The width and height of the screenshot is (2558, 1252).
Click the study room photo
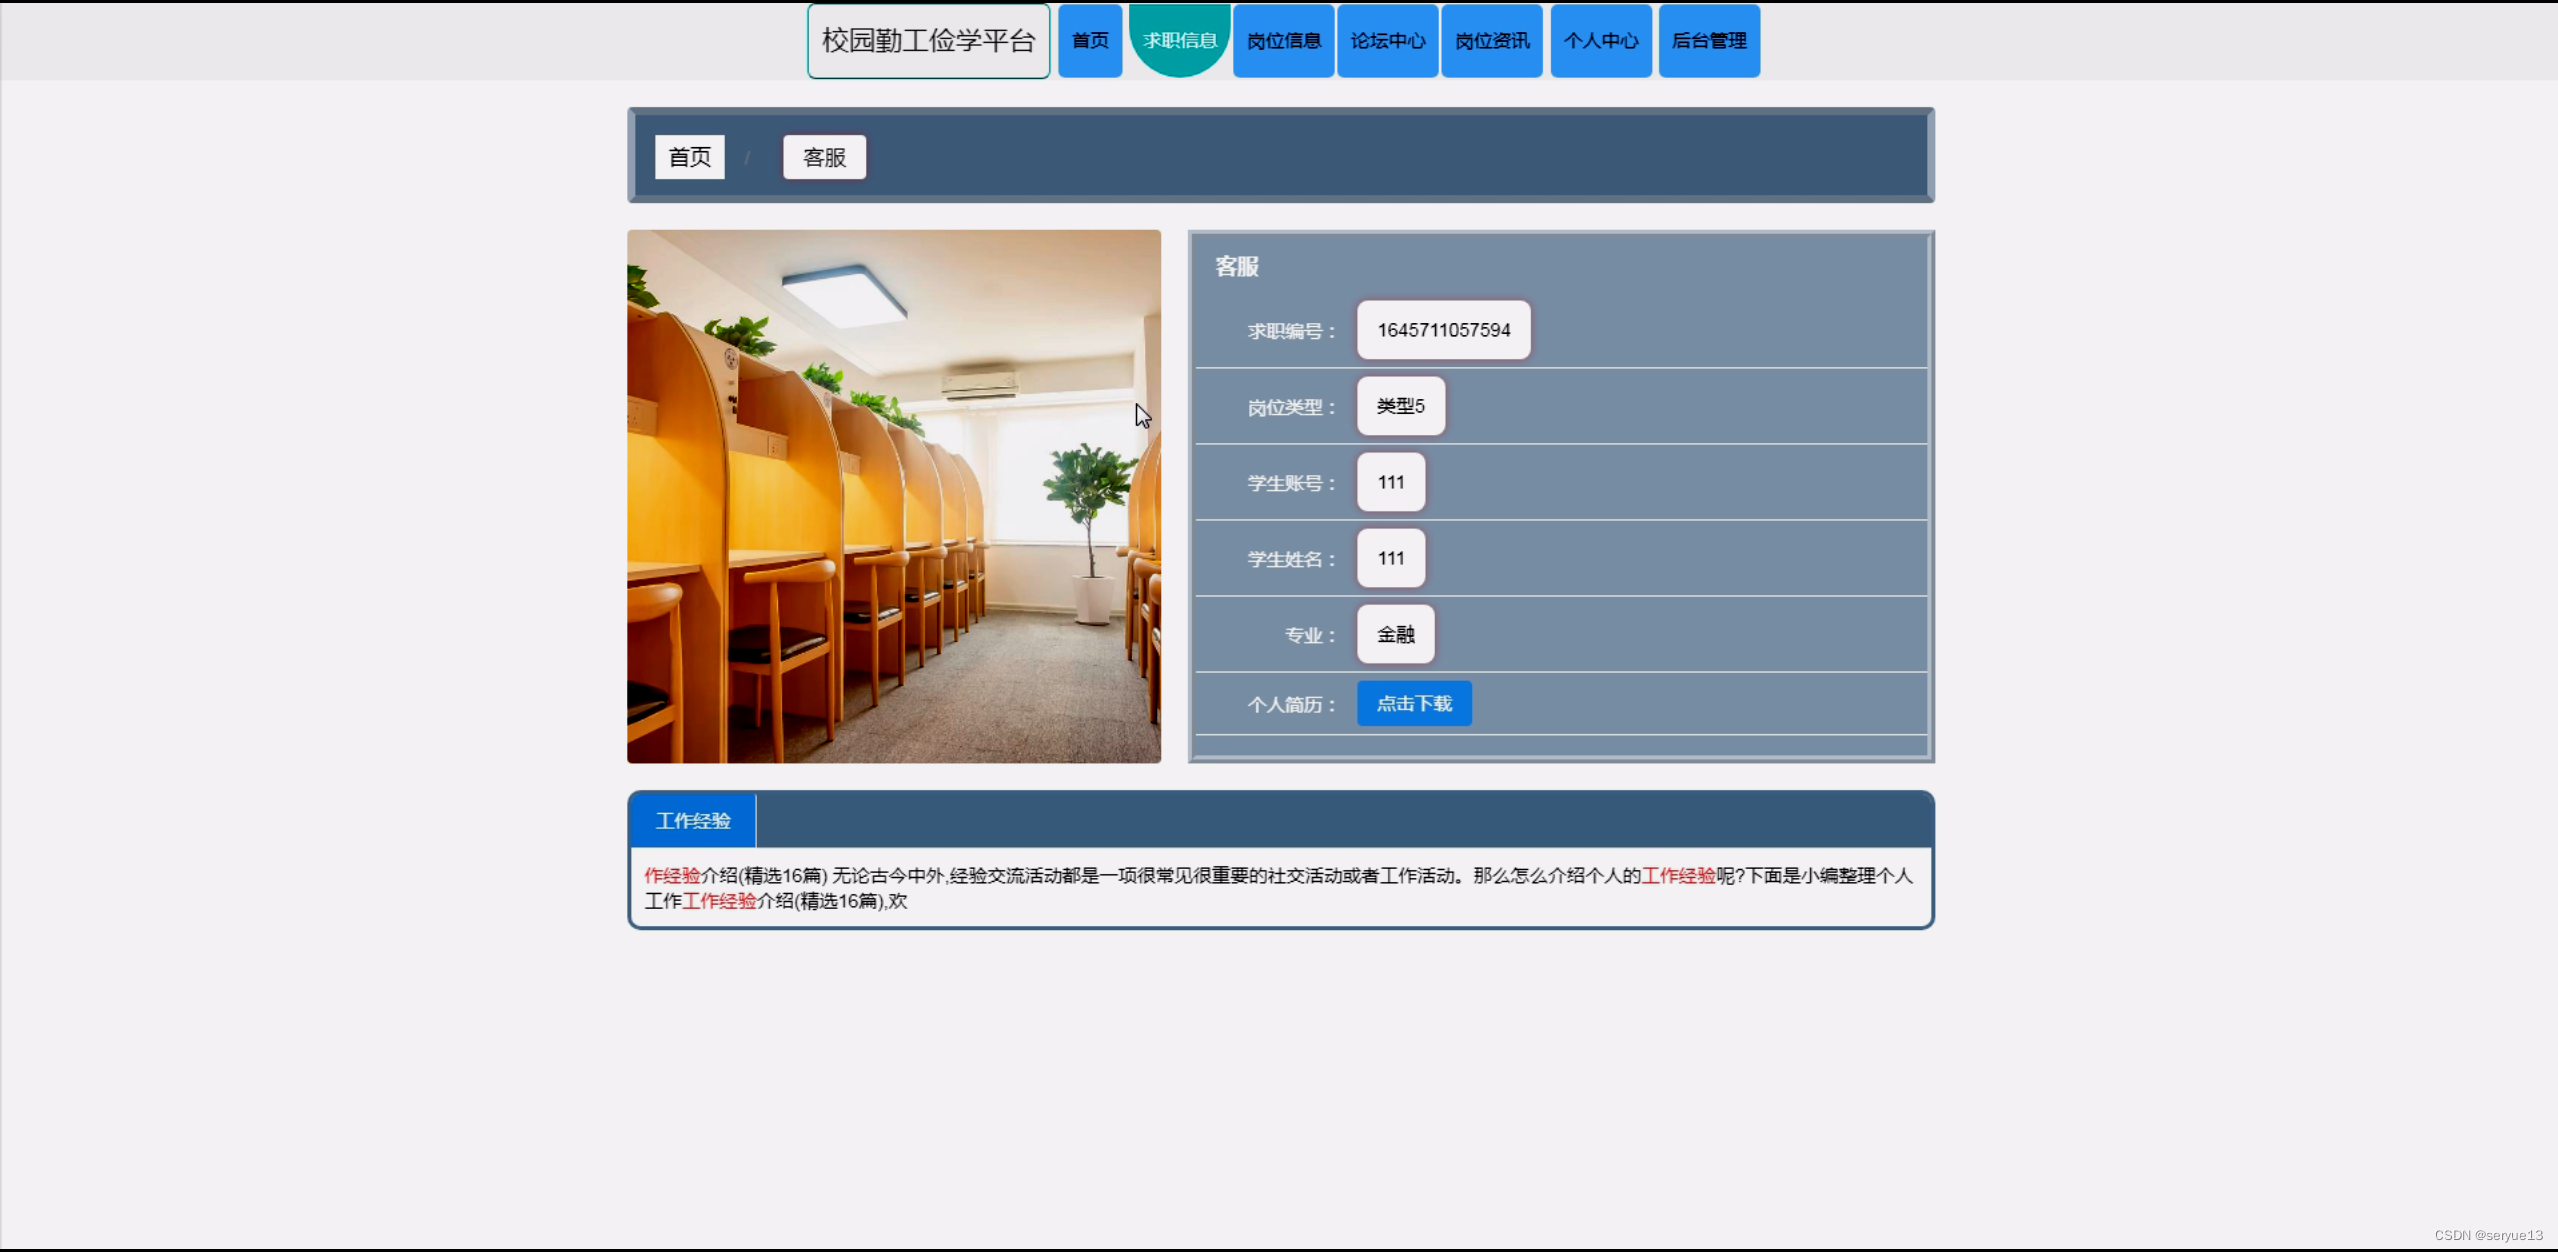[x=893, y=497]
